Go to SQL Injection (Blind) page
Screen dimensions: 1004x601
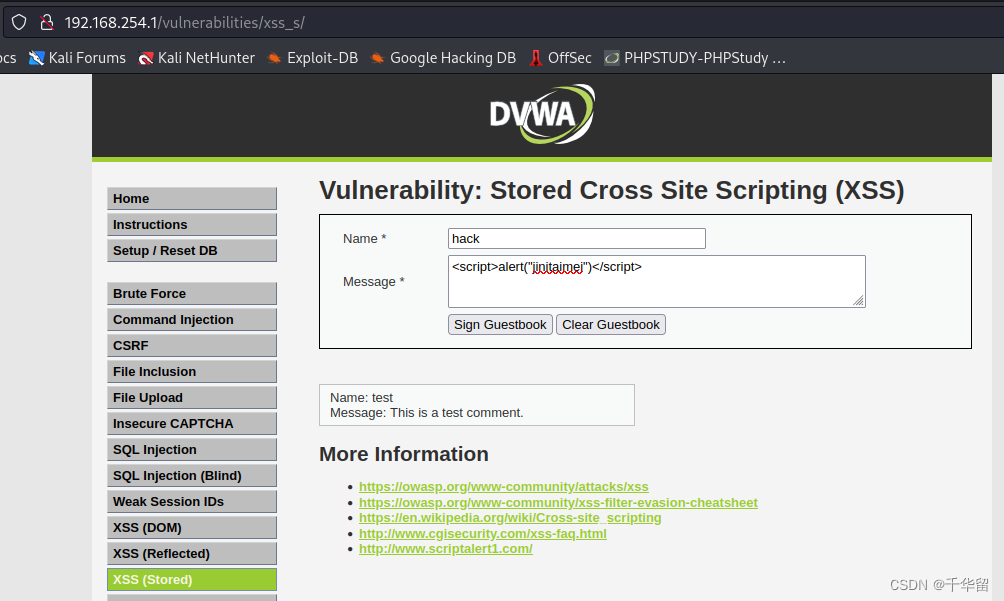point(192,476)
